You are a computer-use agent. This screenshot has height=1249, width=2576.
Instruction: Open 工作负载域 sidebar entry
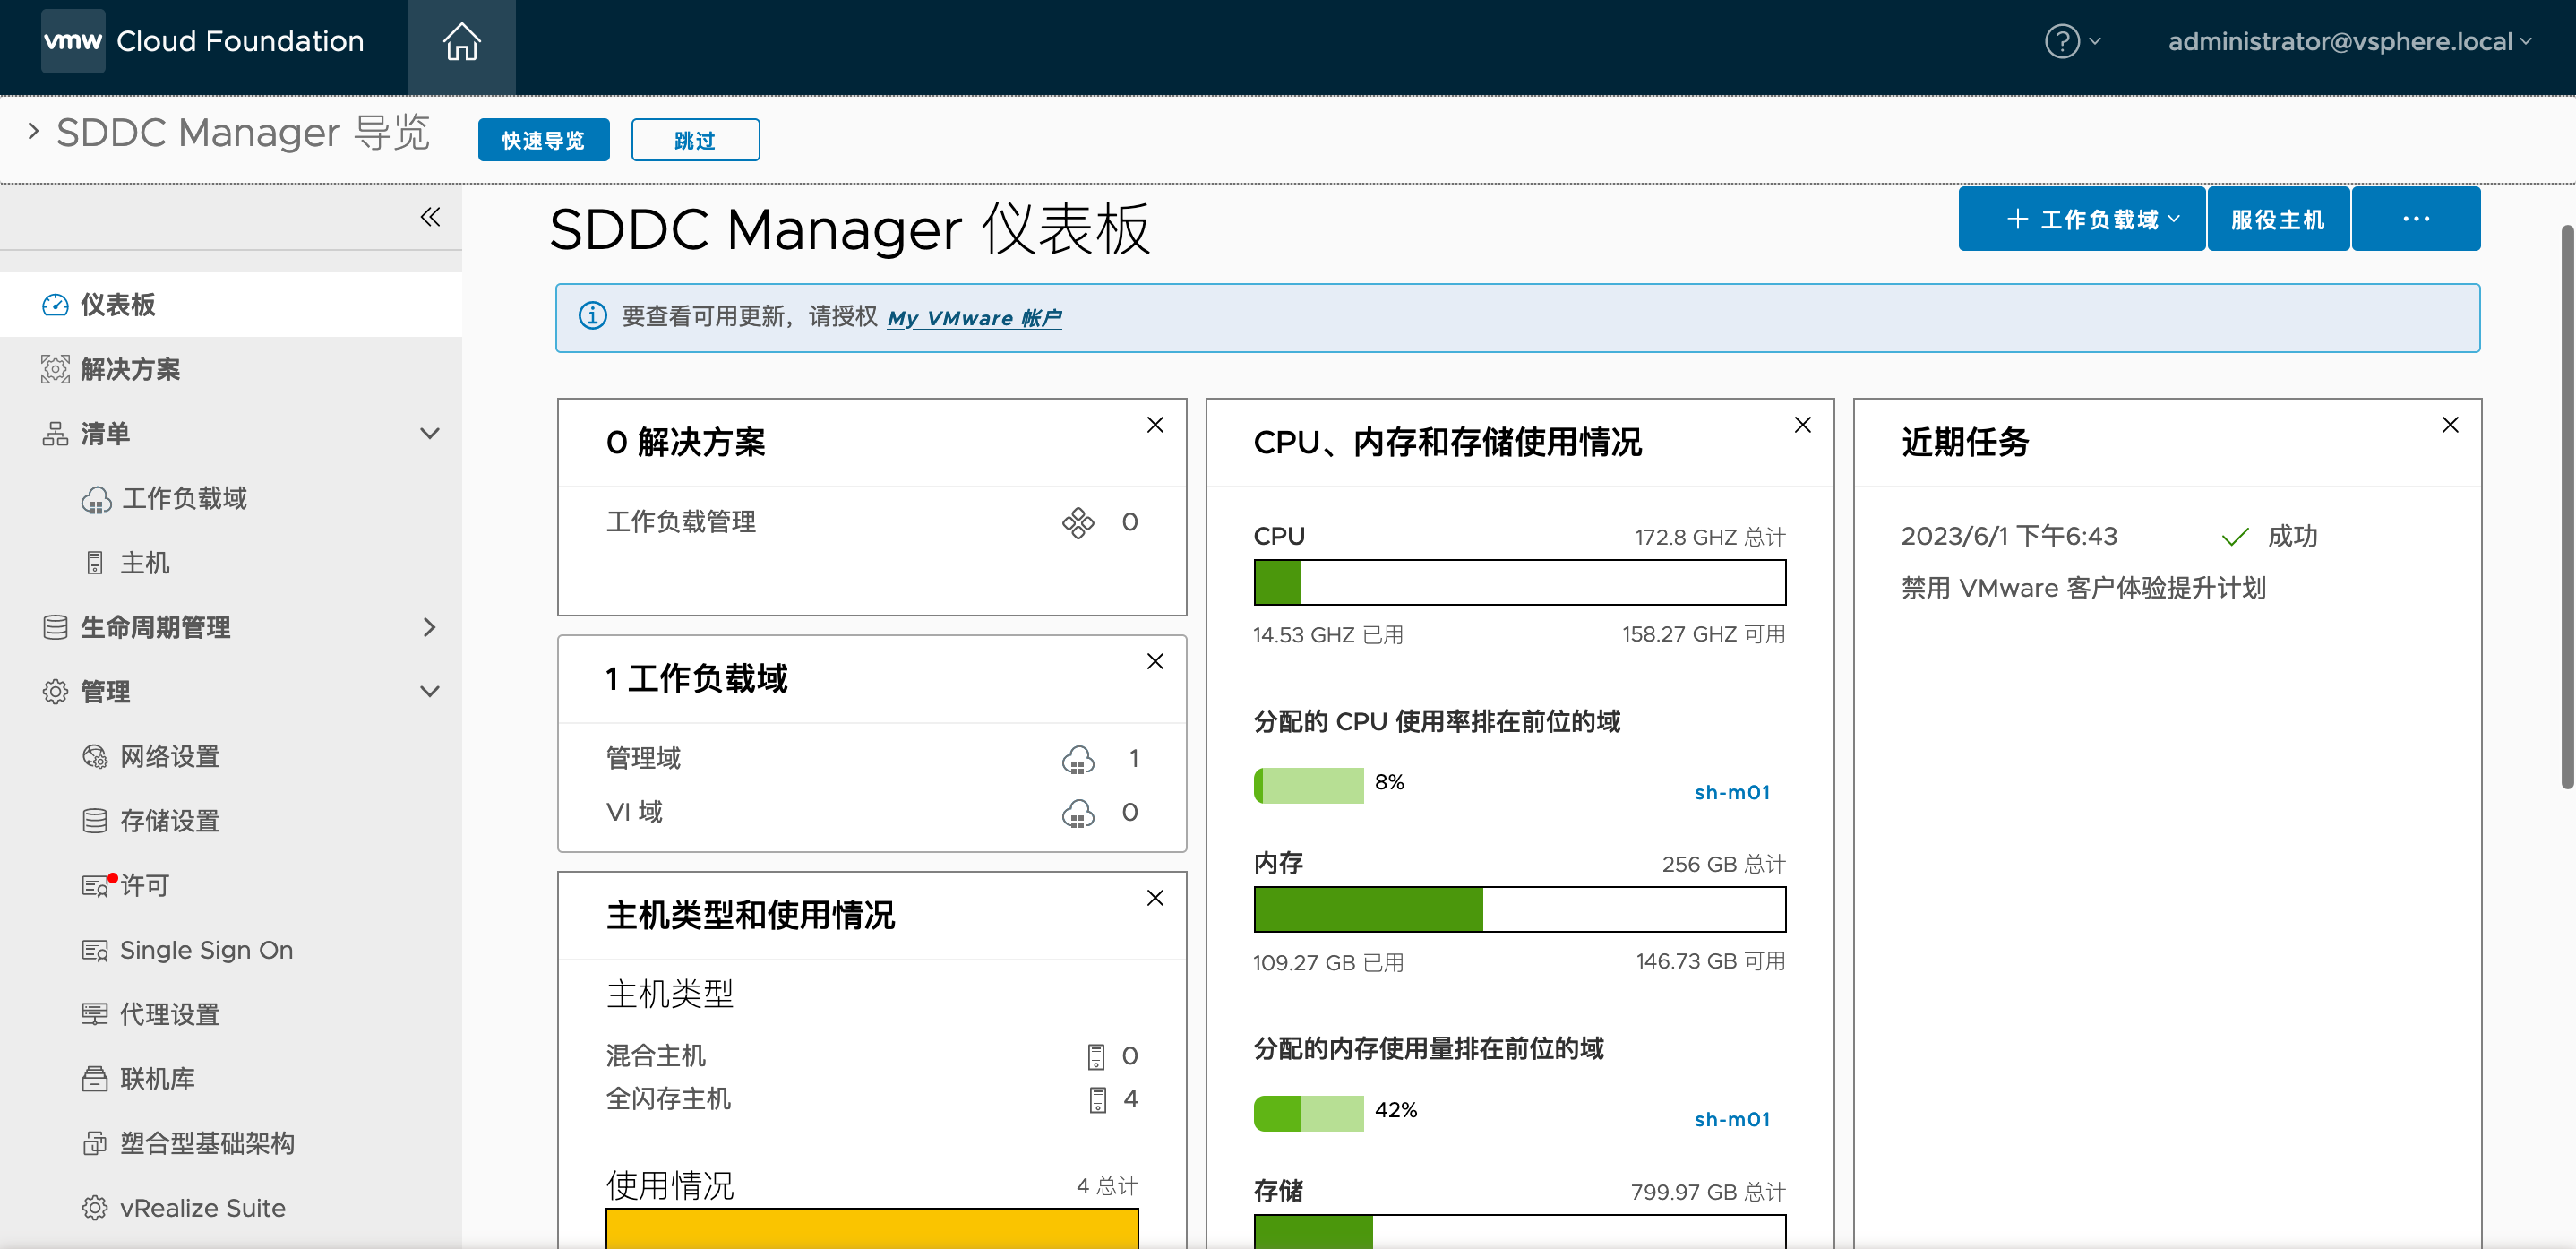click(184, 499)
